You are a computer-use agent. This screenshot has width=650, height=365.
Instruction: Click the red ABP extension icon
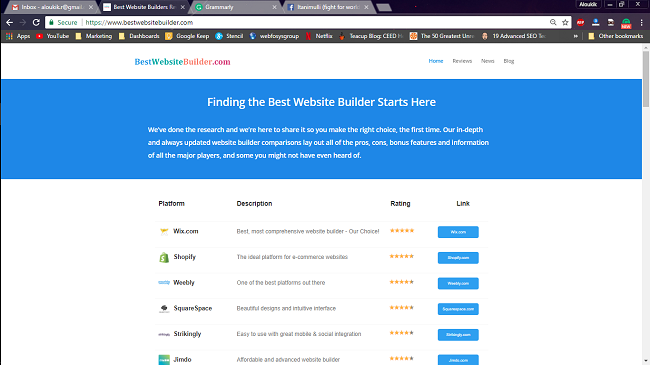point(580,22)
